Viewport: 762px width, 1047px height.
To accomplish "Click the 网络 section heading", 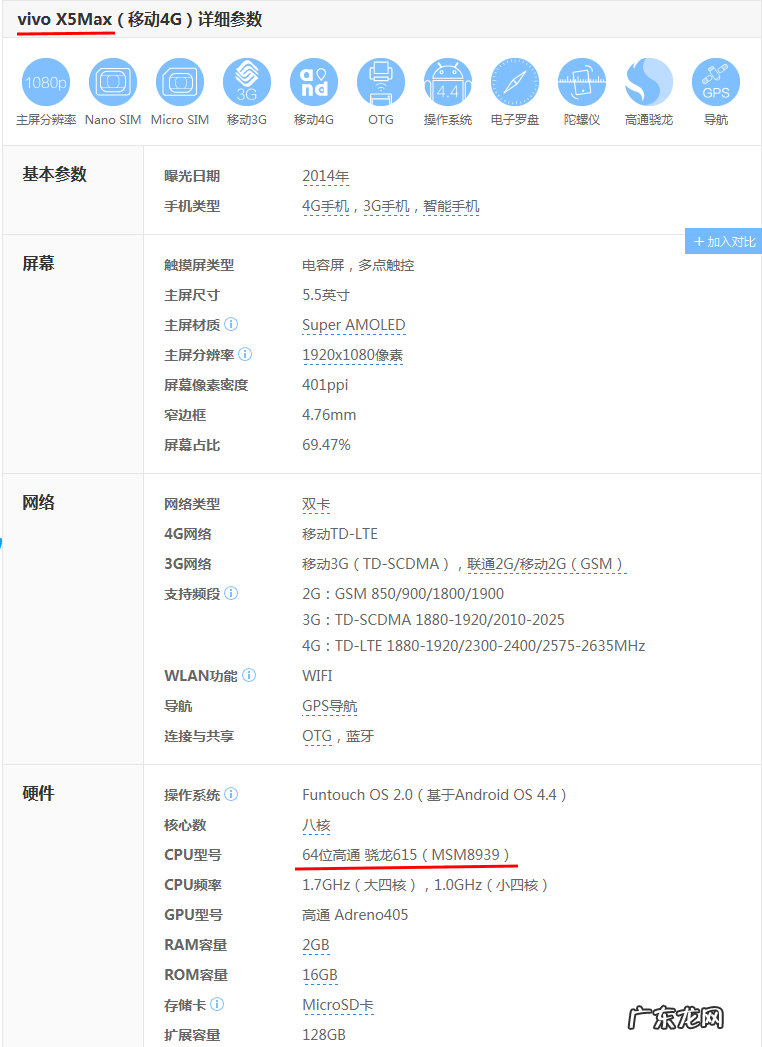I will pyautogui.click(x=38, y=502).
